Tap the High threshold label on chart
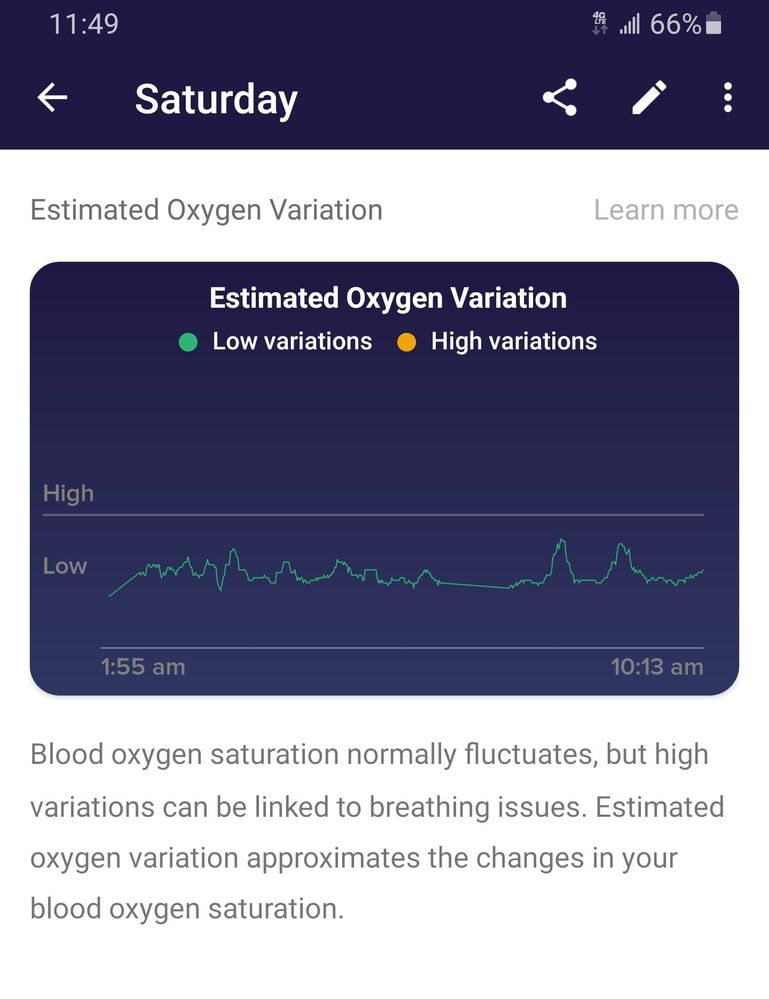Viewport: 769px width, 999px height. coord(68,493)
